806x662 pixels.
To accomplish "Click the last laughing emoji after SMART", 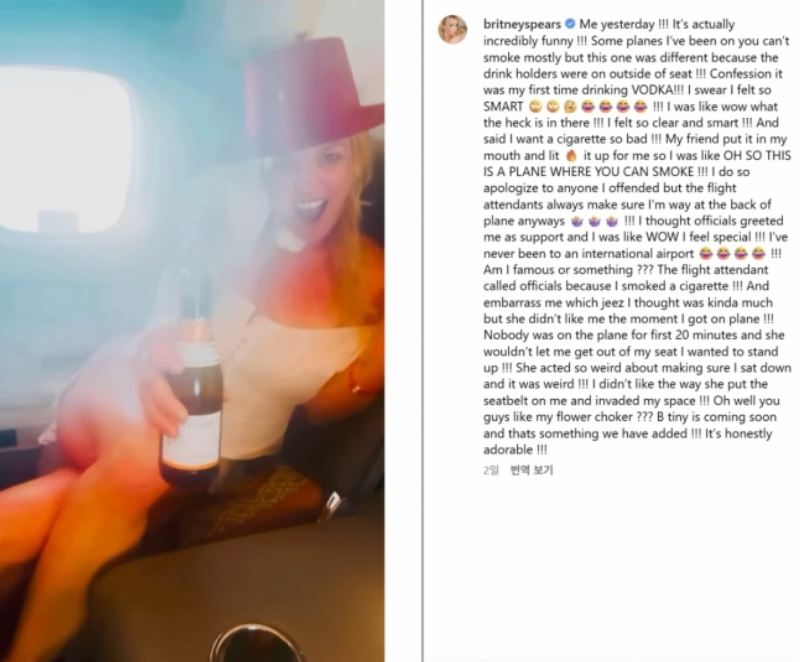I will coord(640,106).
